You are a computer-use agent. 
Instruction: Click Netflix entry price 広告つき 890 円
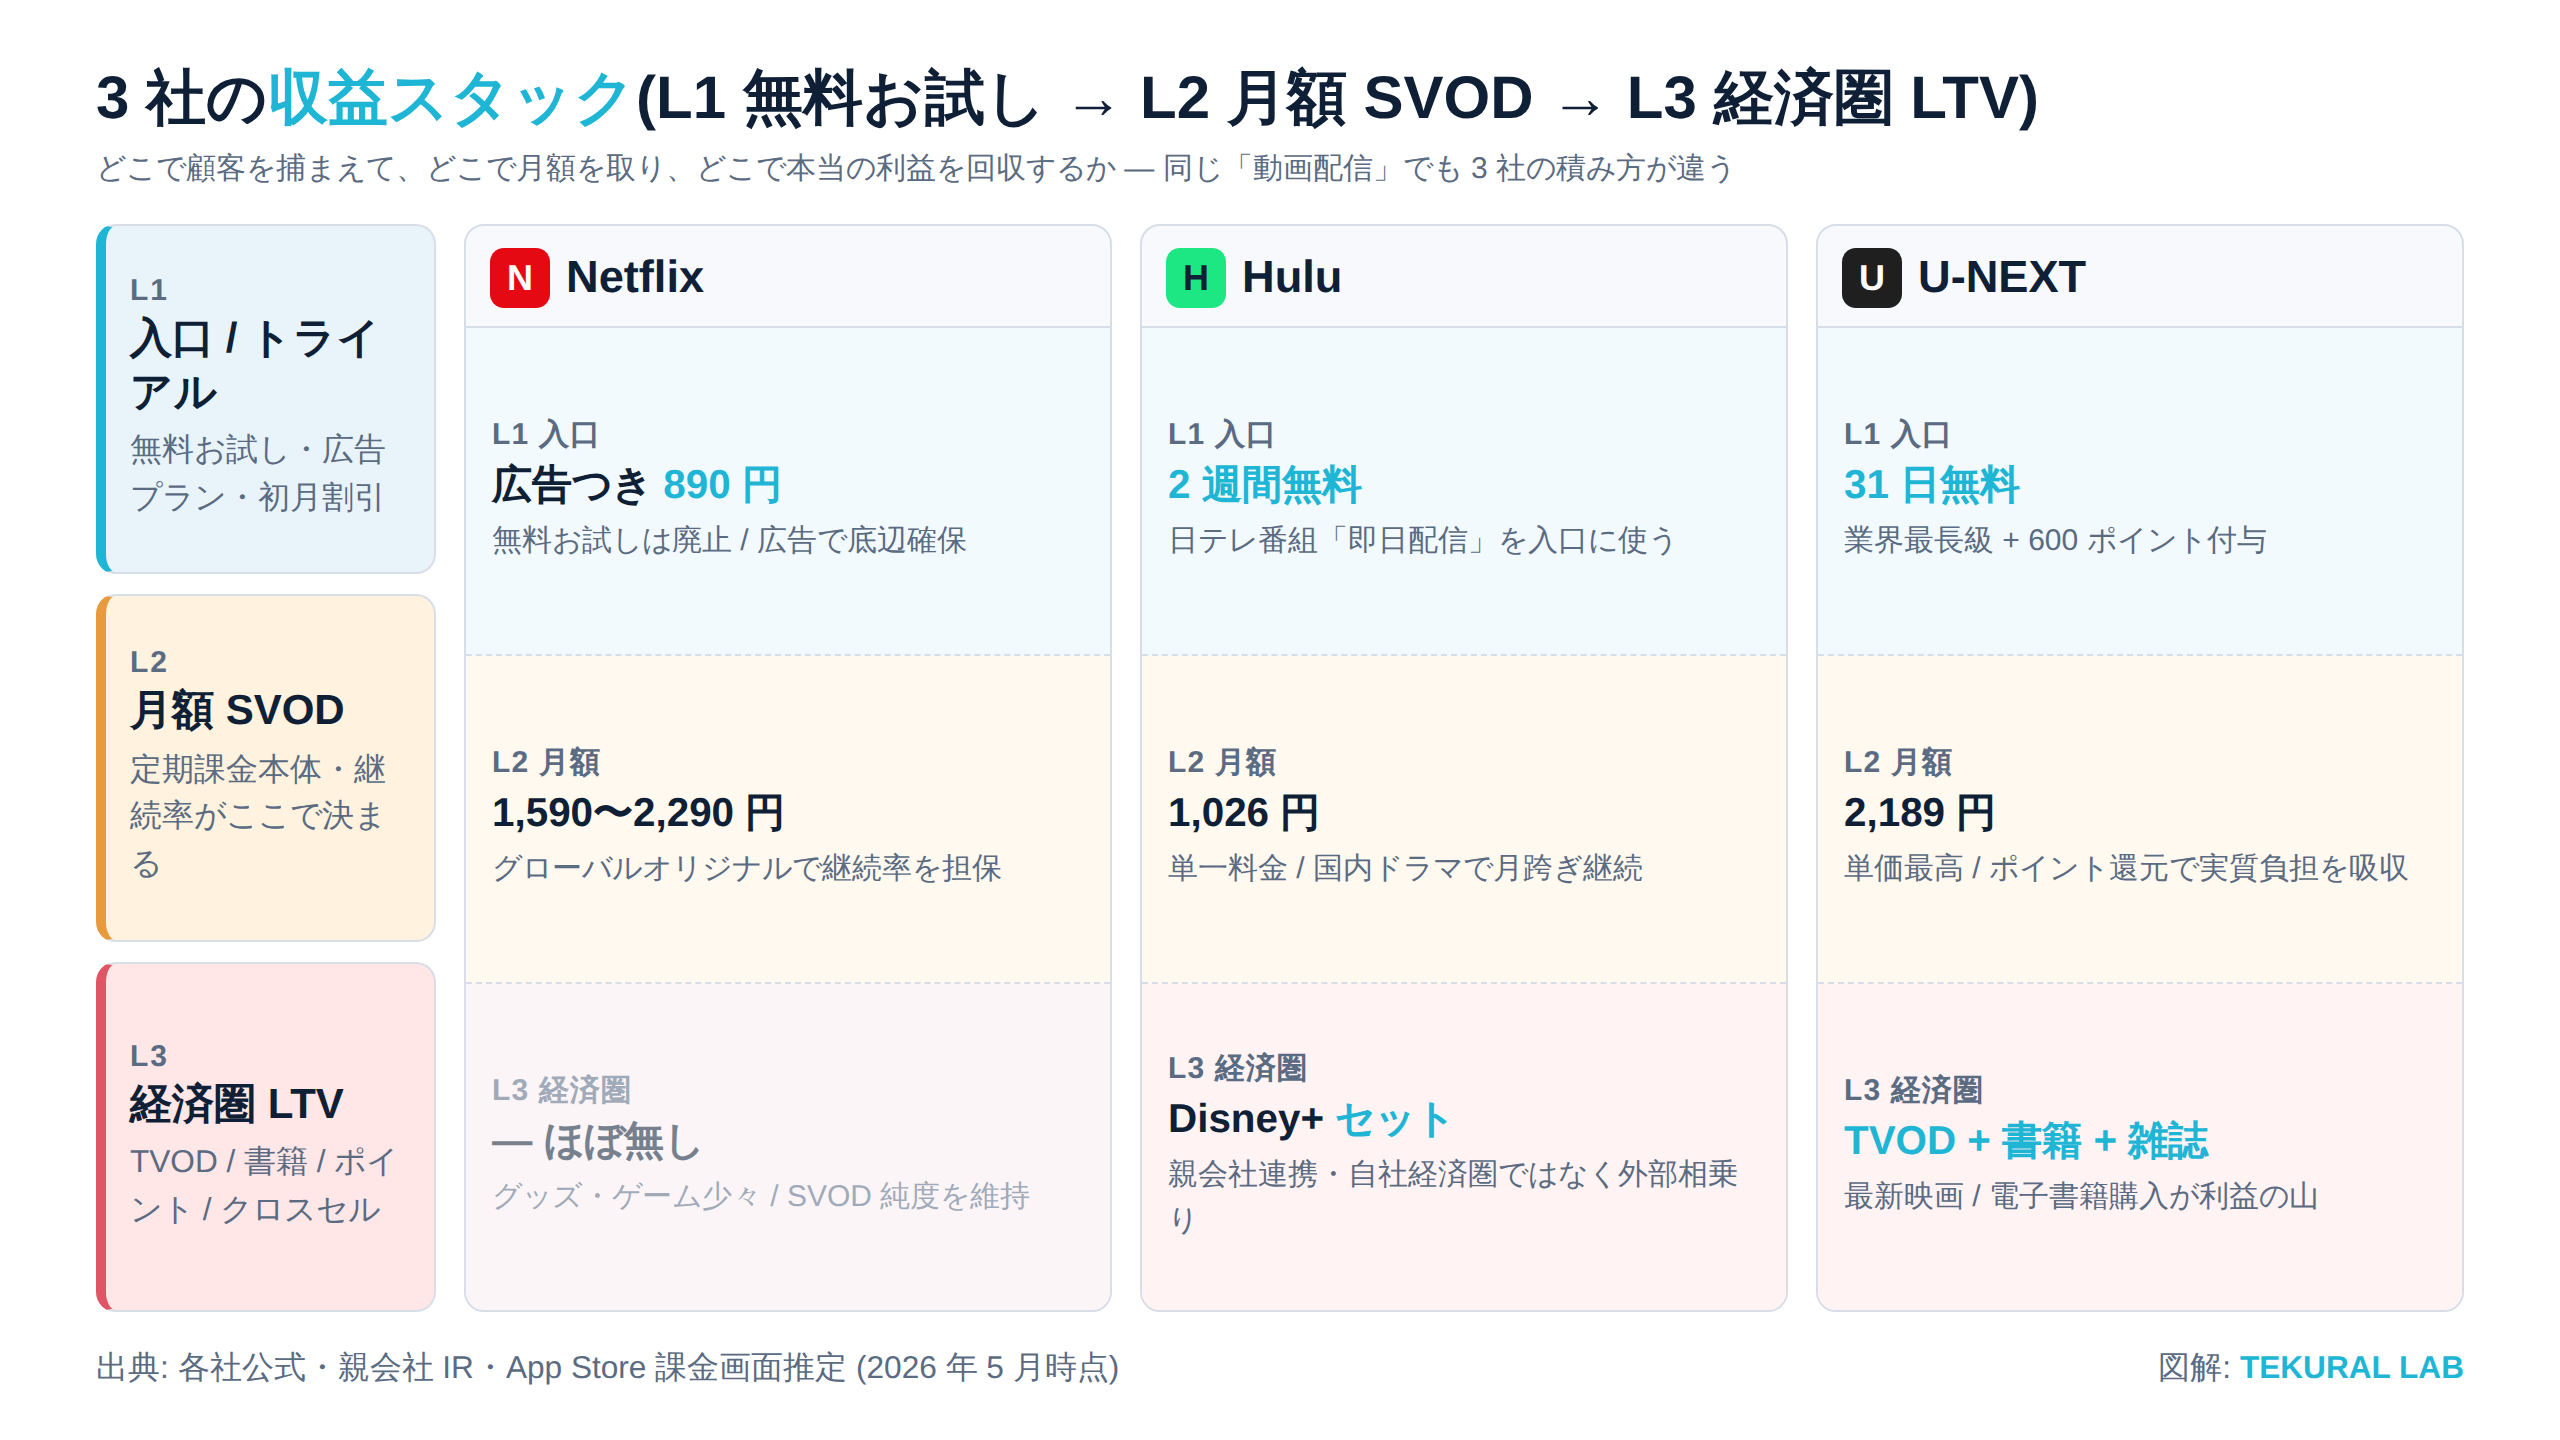(x=636, y=486)
